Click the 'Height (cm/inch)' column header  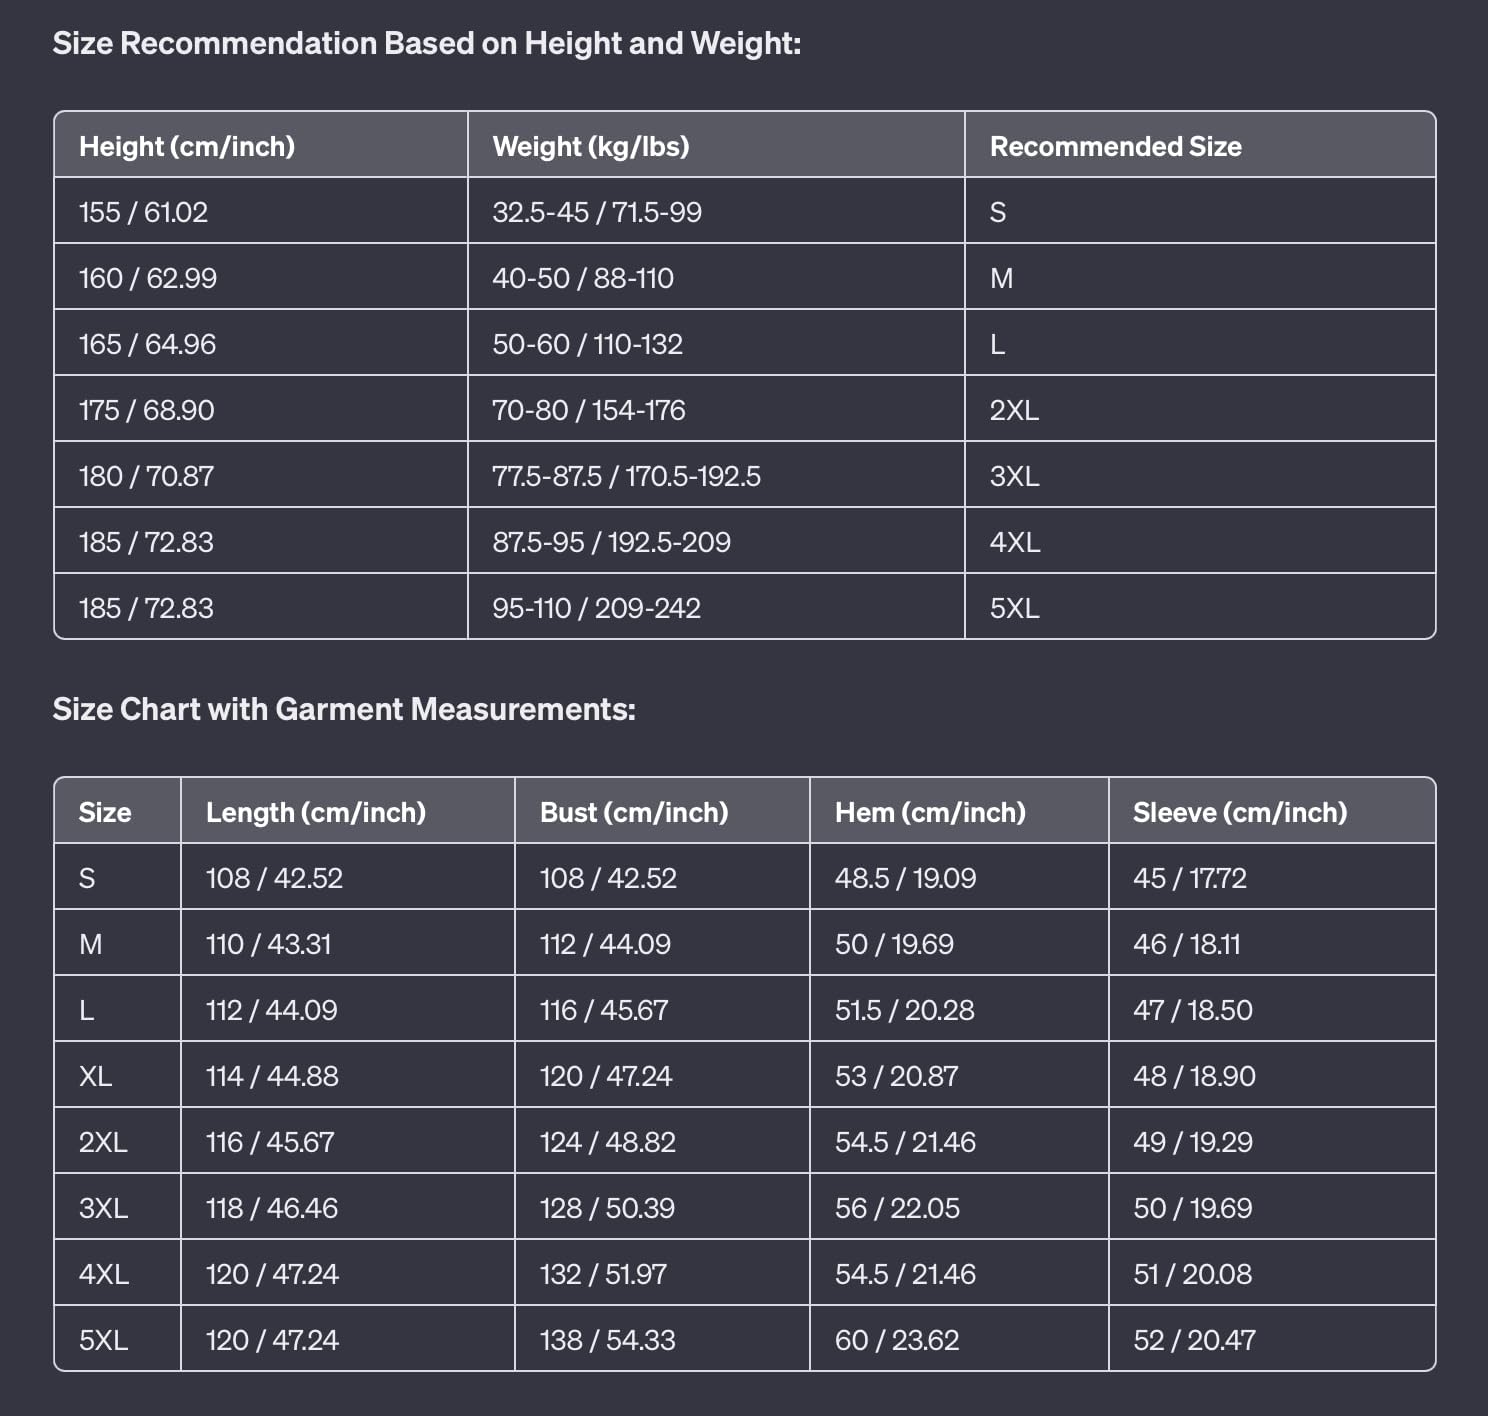(x=187, y=146)
